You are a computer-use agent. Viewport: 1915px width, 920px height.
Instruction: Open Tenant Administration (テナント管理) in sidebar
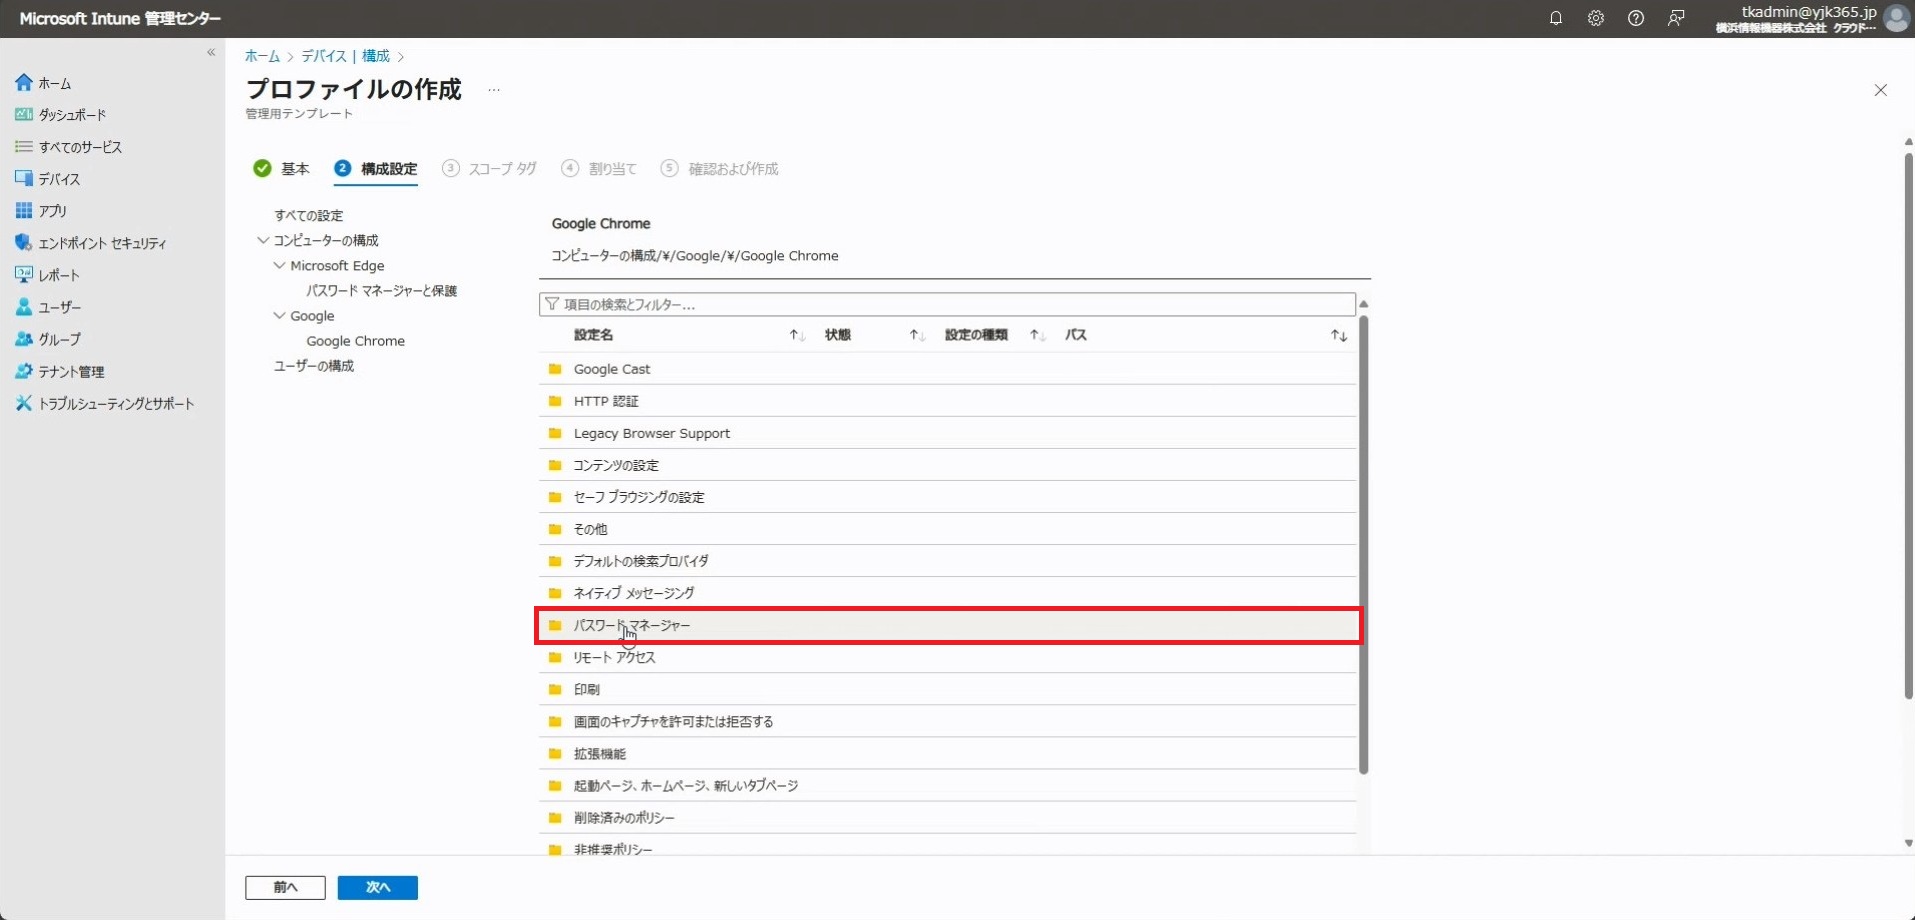(x=71, y=371)
